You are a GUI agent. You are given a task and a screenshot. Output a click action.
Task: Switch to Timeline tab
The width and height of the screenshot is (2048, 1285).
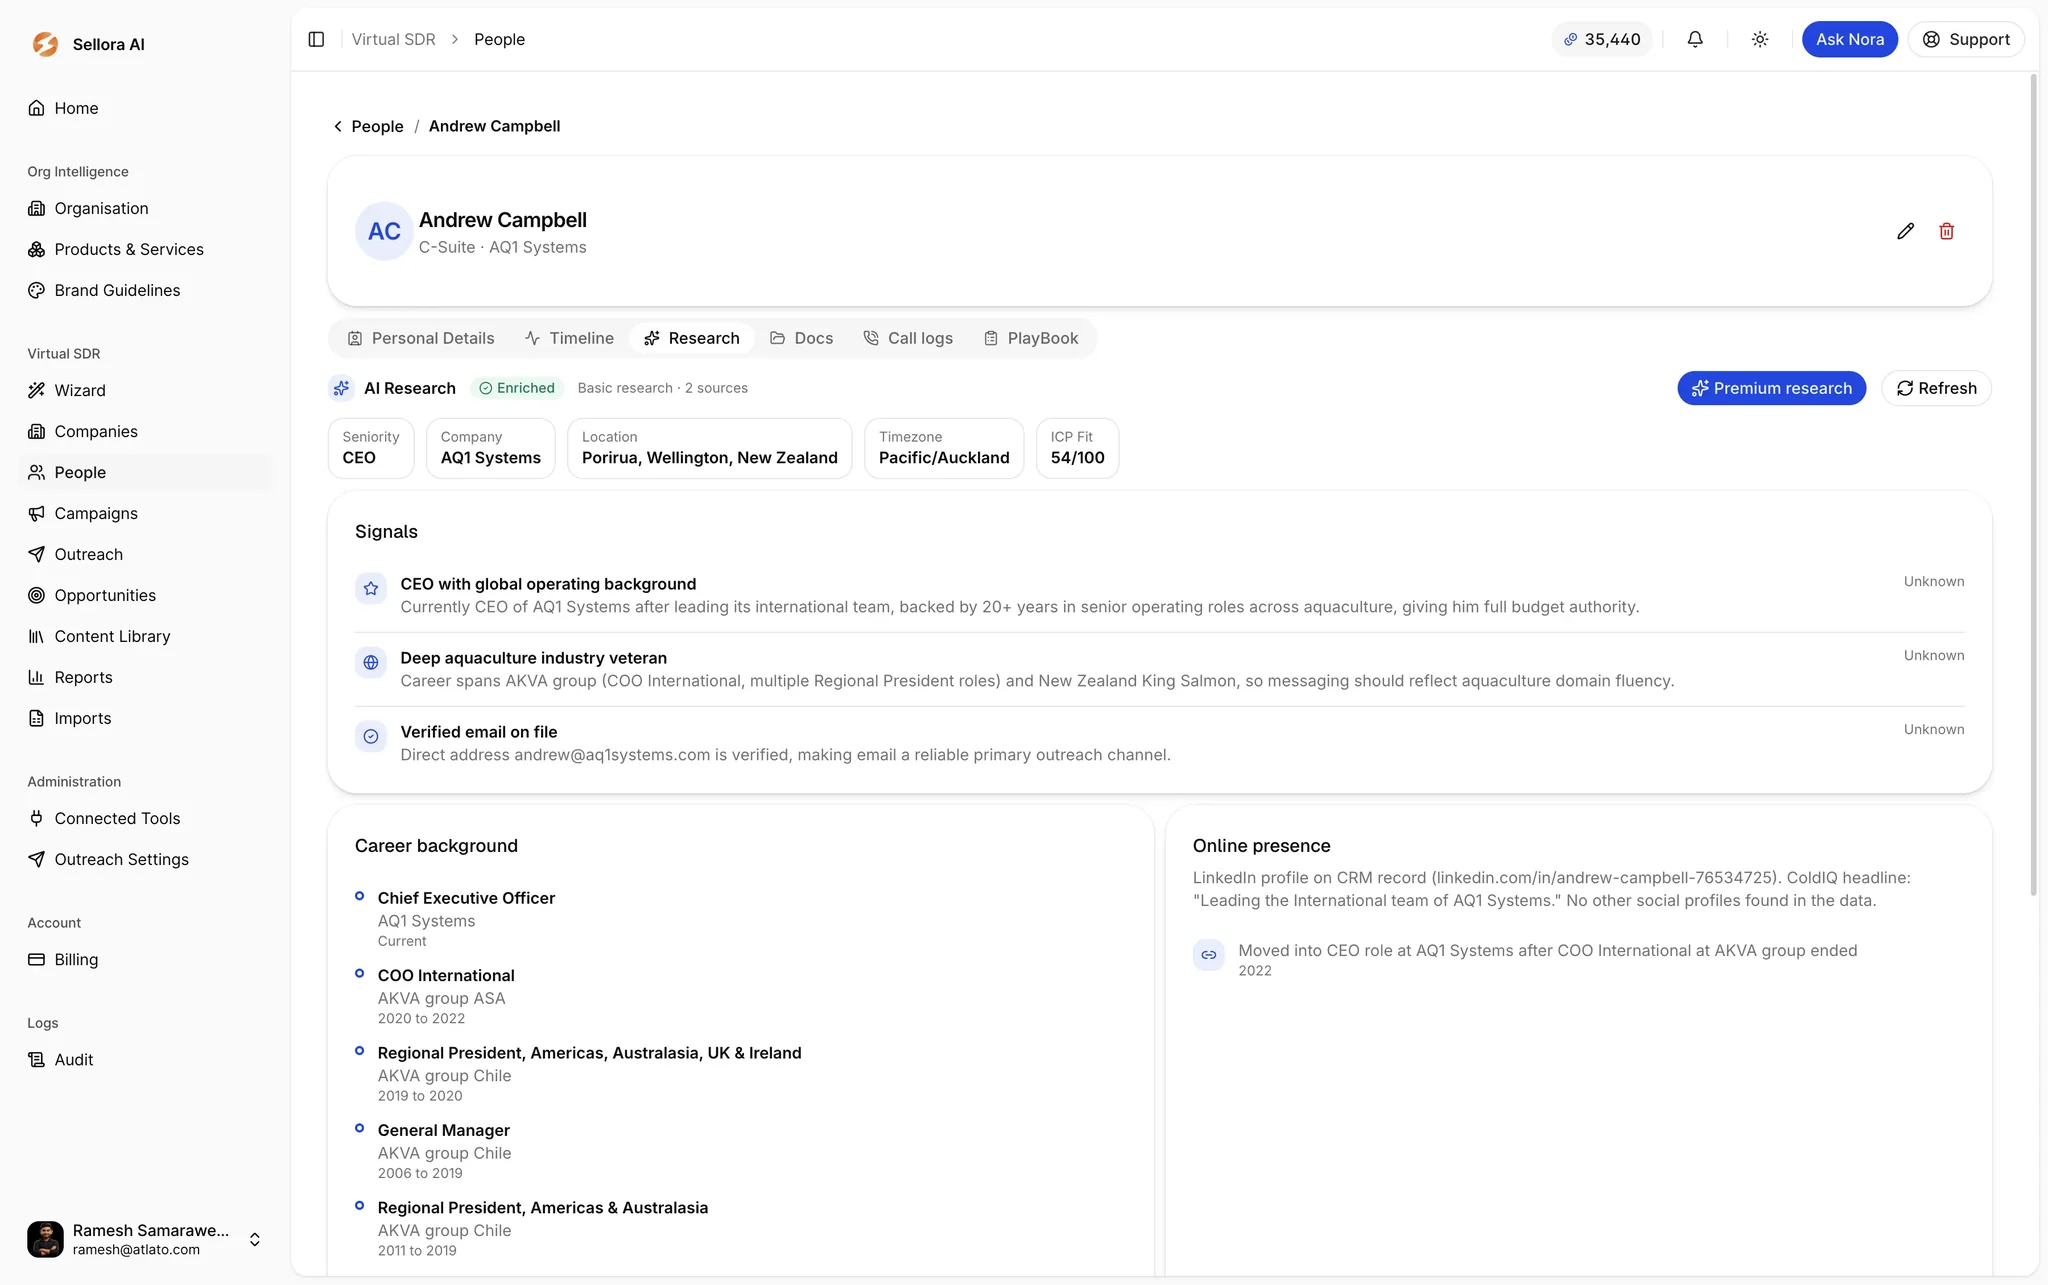click(x=569, y=338)
